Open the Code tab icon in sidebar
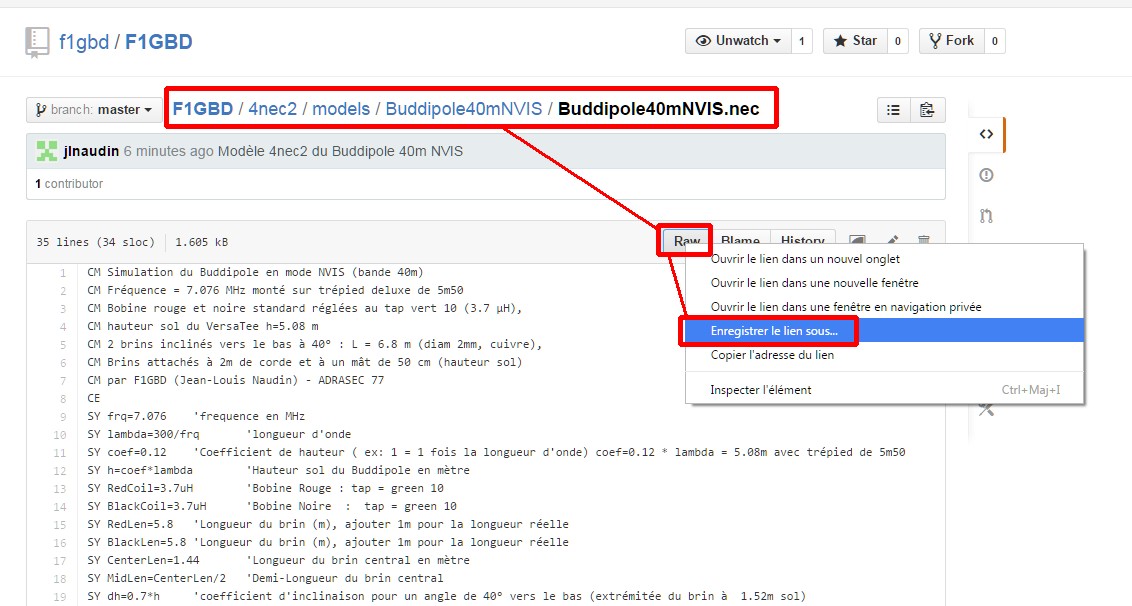1132x606 pixels. 986,134
